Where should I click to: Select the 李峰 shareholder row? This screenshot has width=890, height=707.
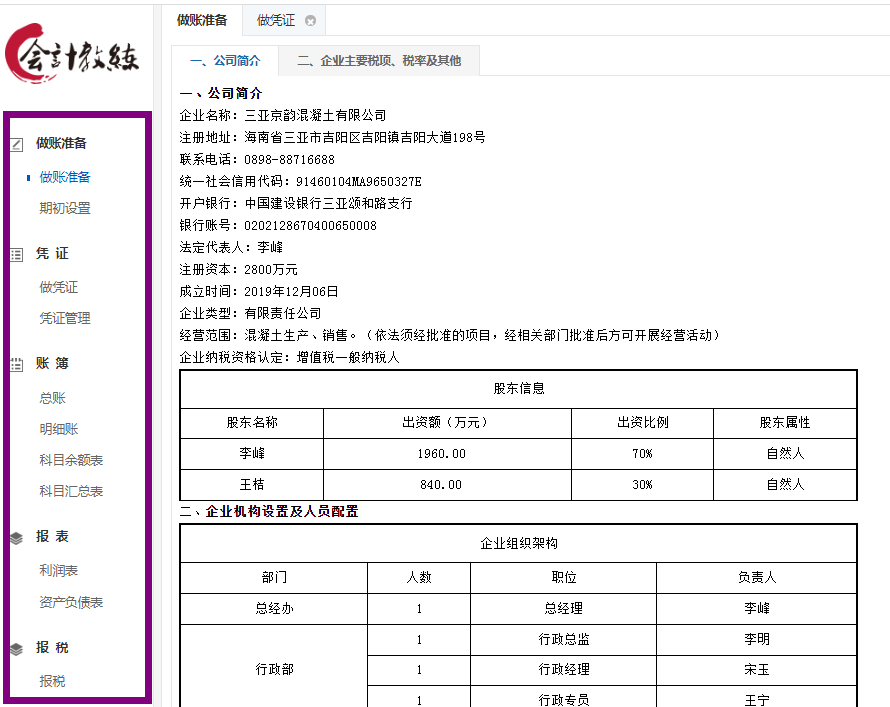[251, 453]
